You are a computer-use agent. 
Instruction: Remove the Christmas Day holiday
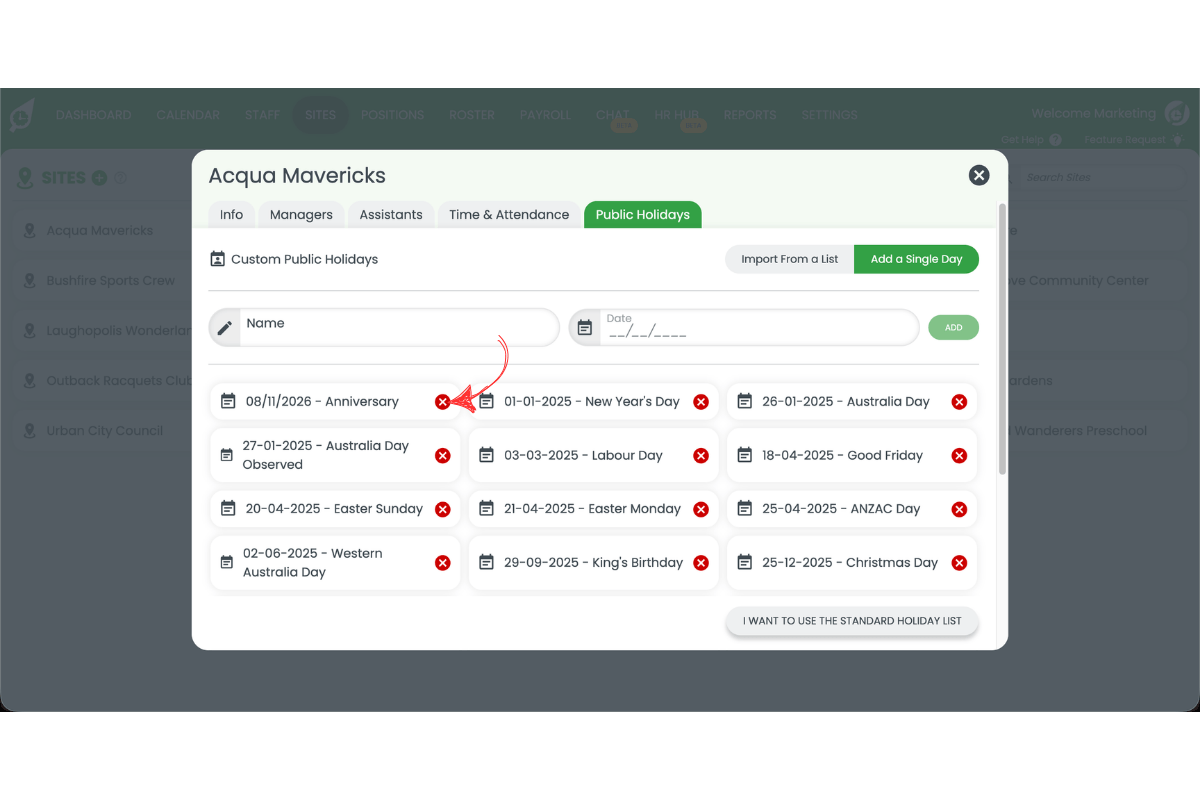959,563
